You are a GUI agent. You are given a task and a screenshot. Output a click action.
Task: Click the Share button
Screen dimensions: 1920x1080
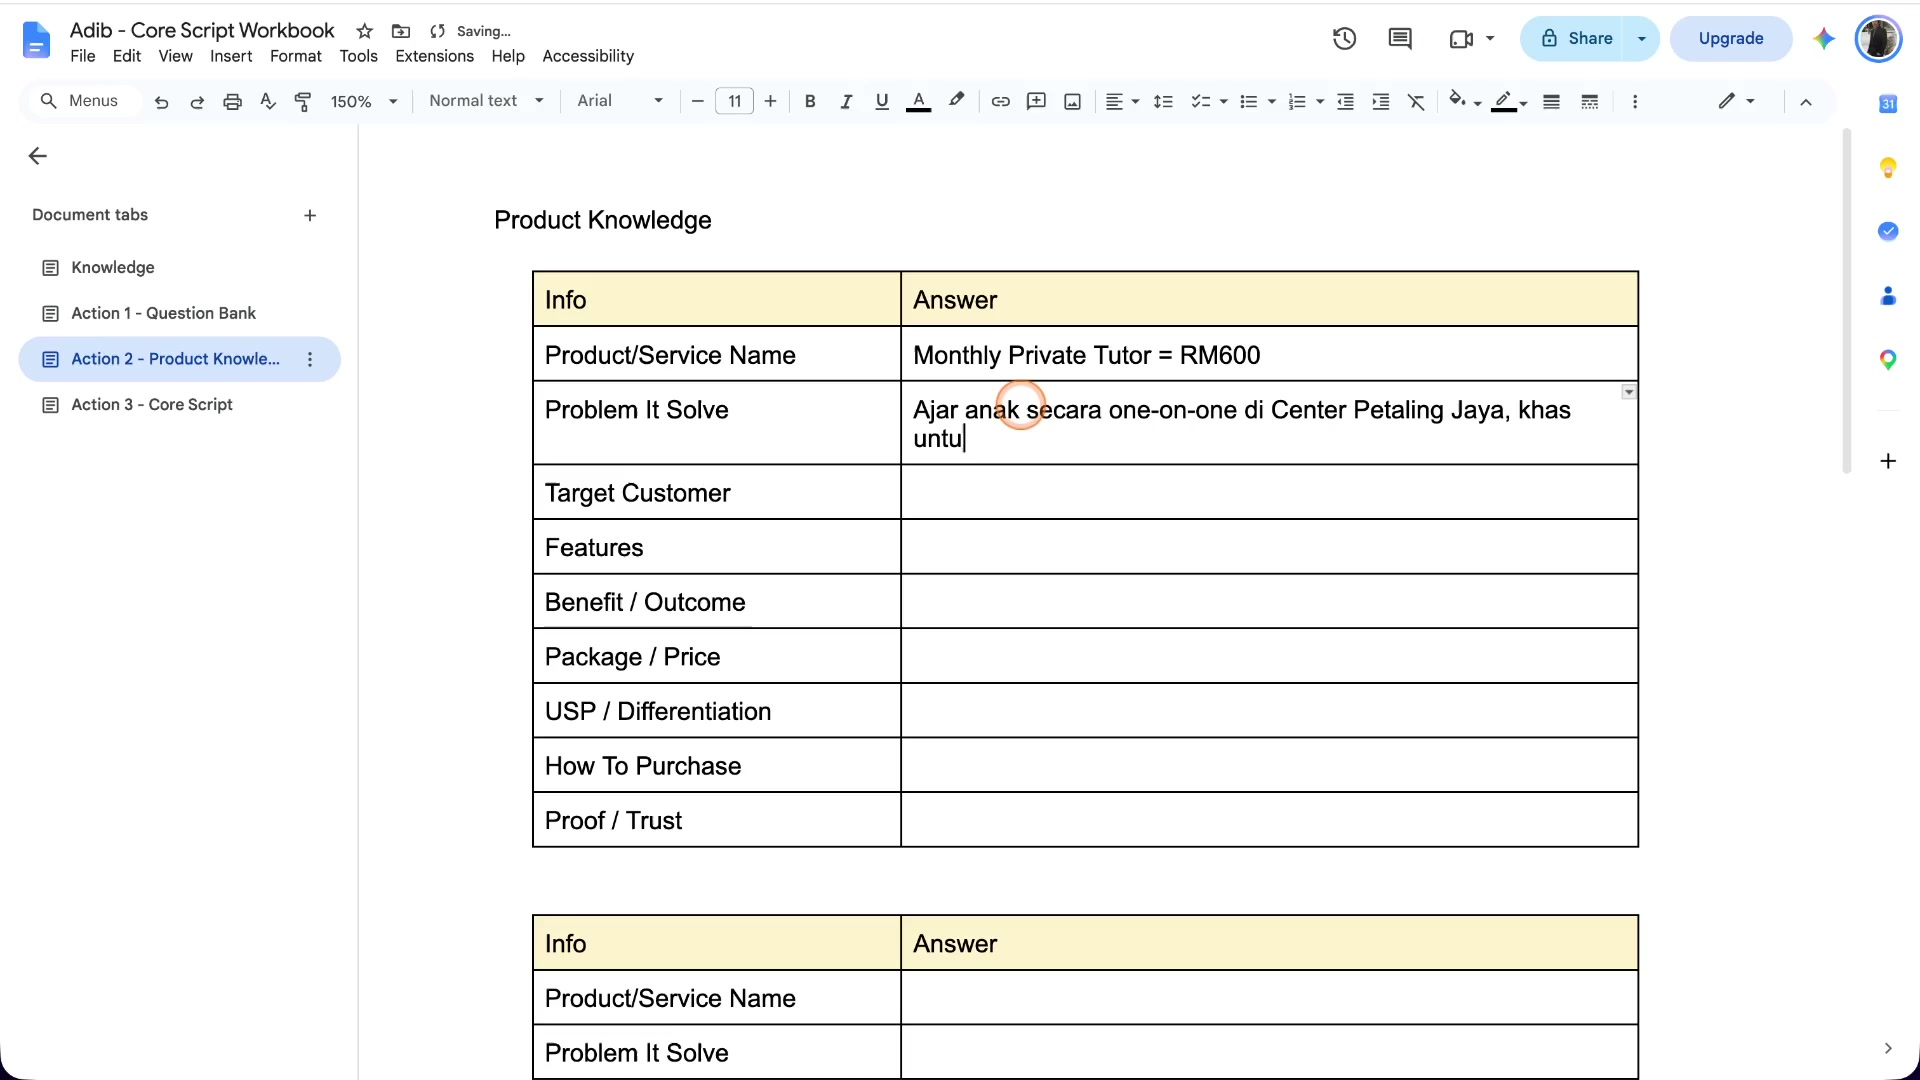point(1576,39)
